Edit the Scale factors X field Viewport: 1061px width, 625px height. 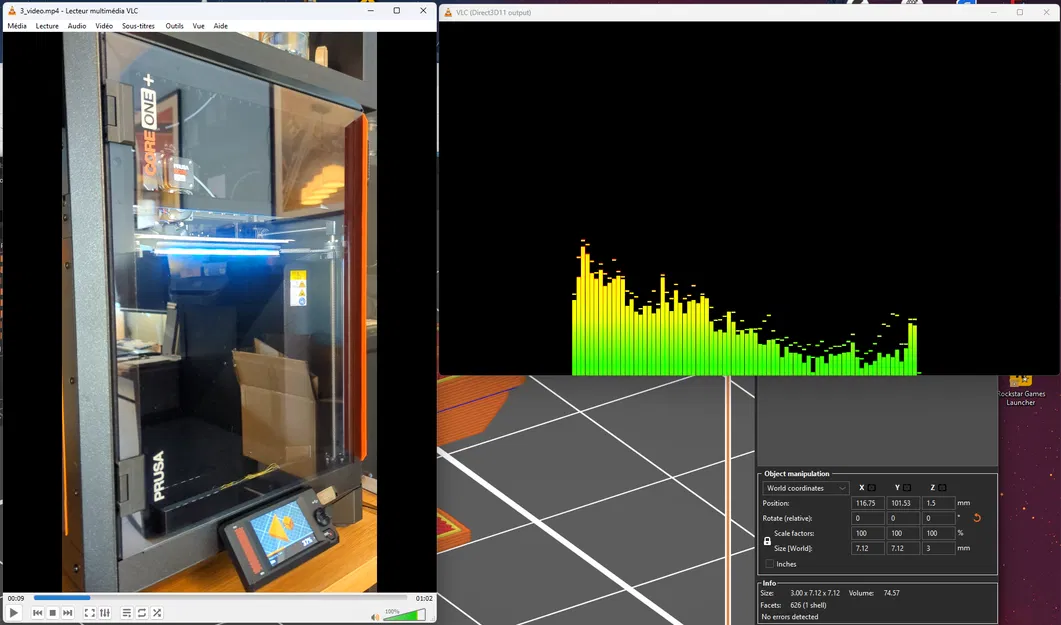[867, 533]
